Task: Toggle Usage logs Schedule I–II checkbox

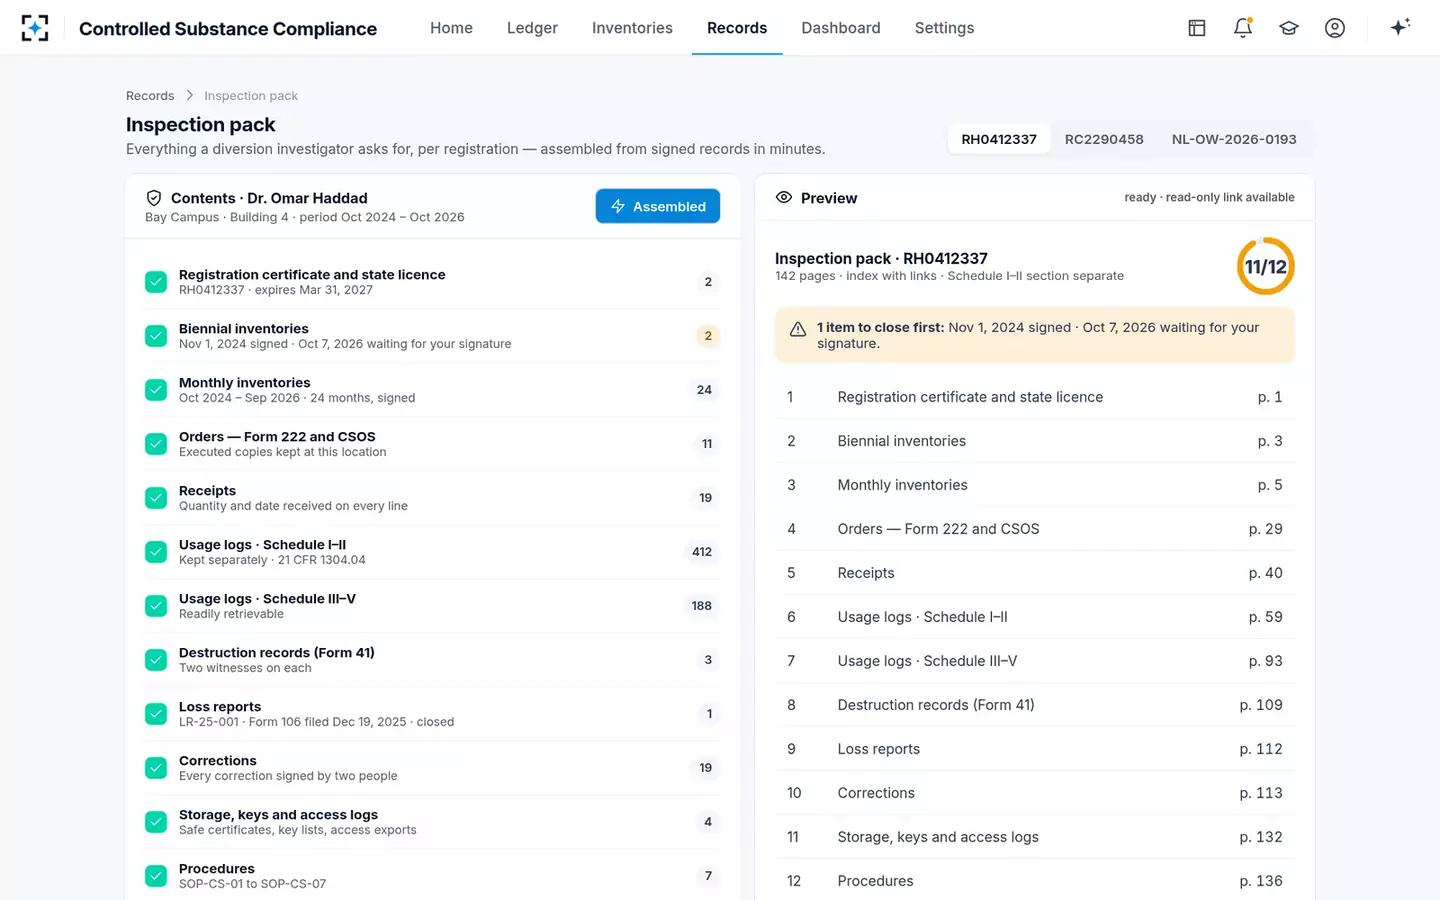Action: tap(156, 552)
